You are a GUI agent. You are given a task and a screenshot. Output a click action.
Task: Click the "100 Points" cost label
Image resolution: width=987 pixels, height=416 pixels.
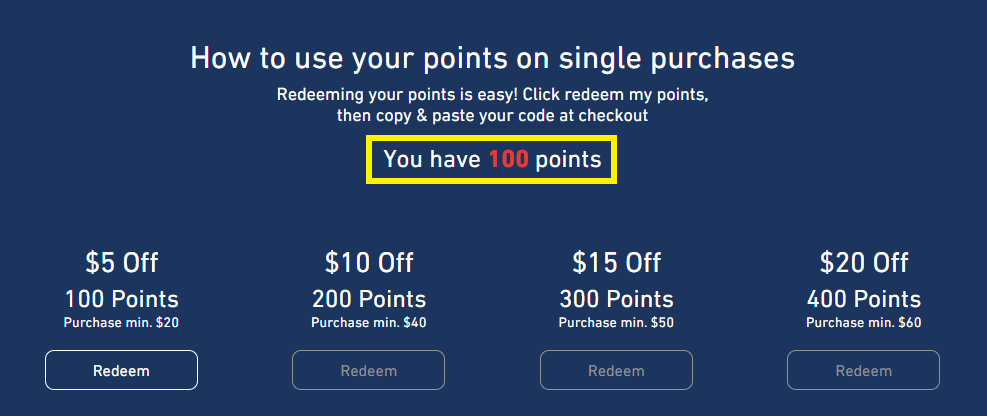pos(121,299)
